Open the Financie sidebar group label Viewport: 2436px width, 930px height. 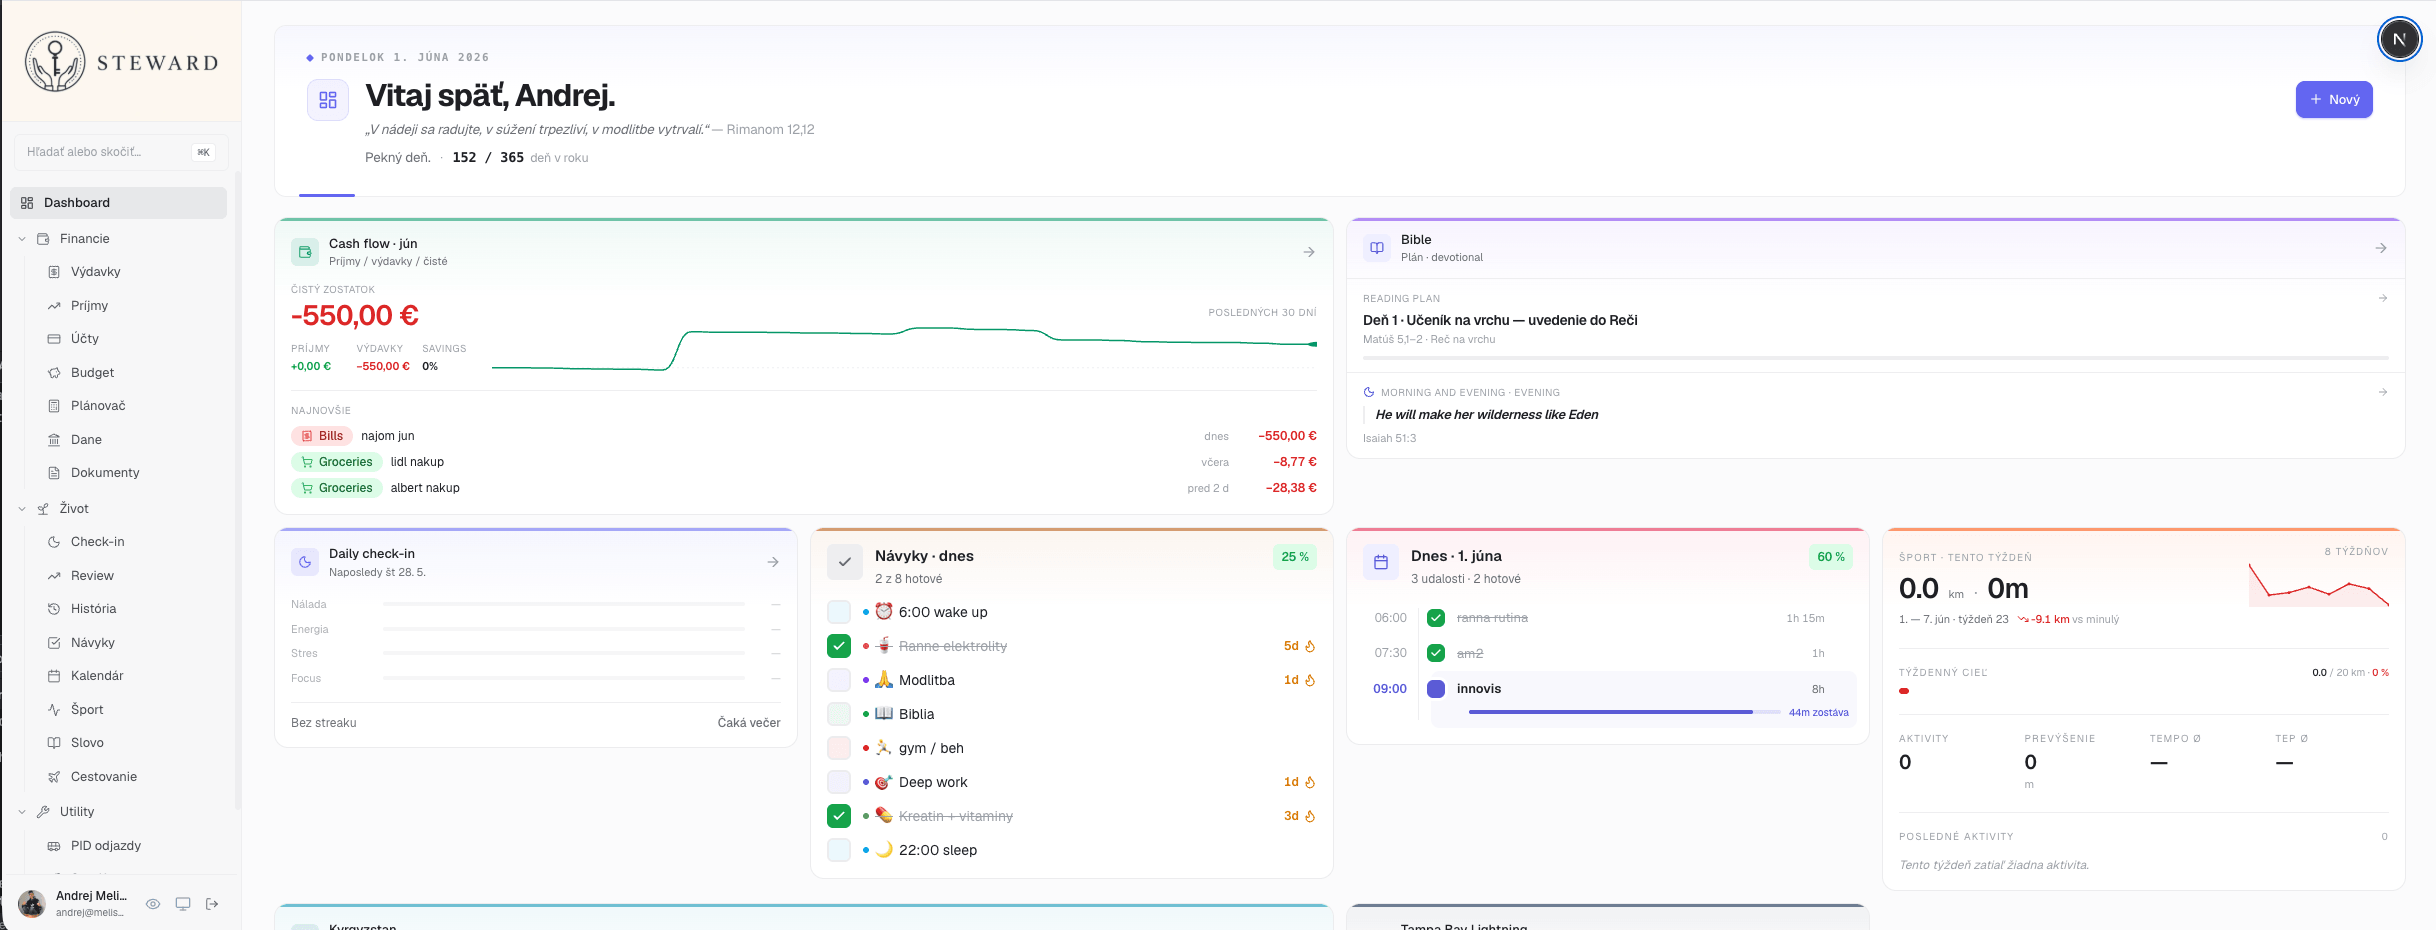85,239
